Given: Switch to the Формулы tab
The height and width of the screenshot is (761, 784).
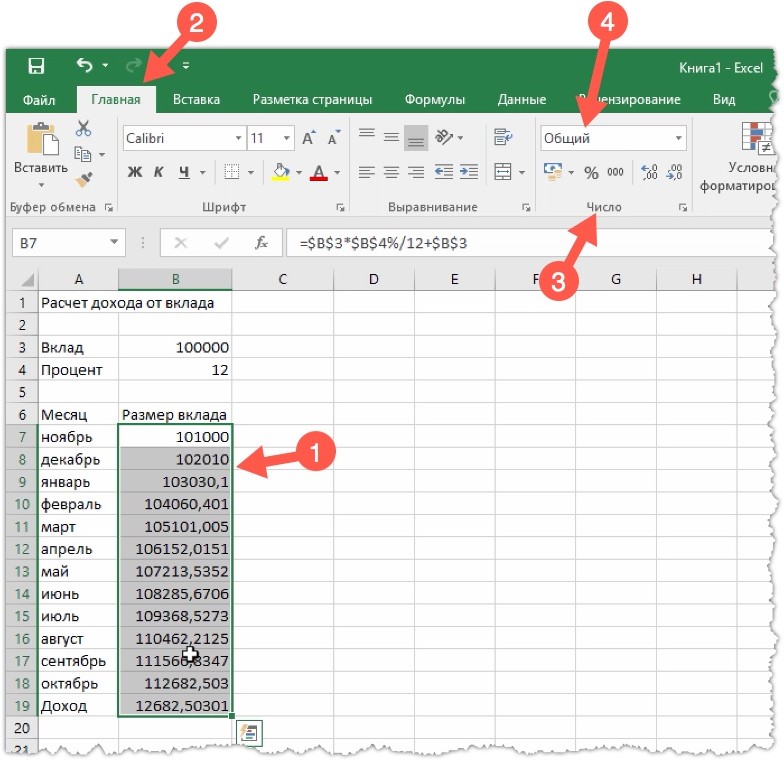Looking at the screenshot, I should [434, 100].
